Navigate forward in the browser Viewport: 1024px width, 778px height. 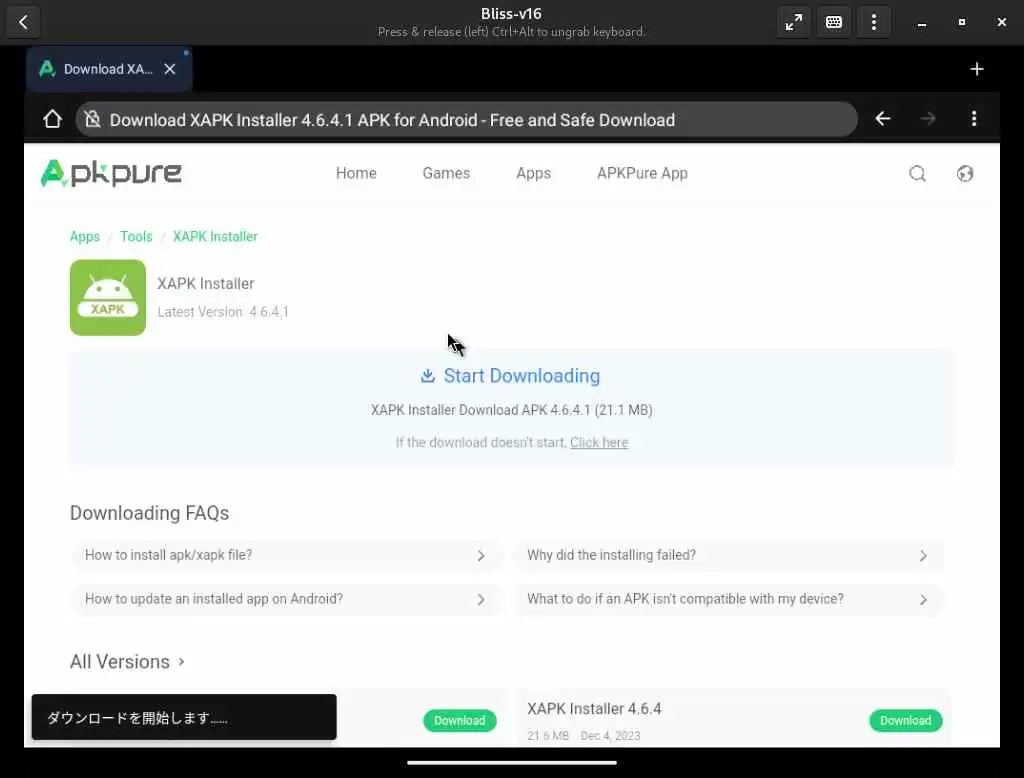coord(928,119)
